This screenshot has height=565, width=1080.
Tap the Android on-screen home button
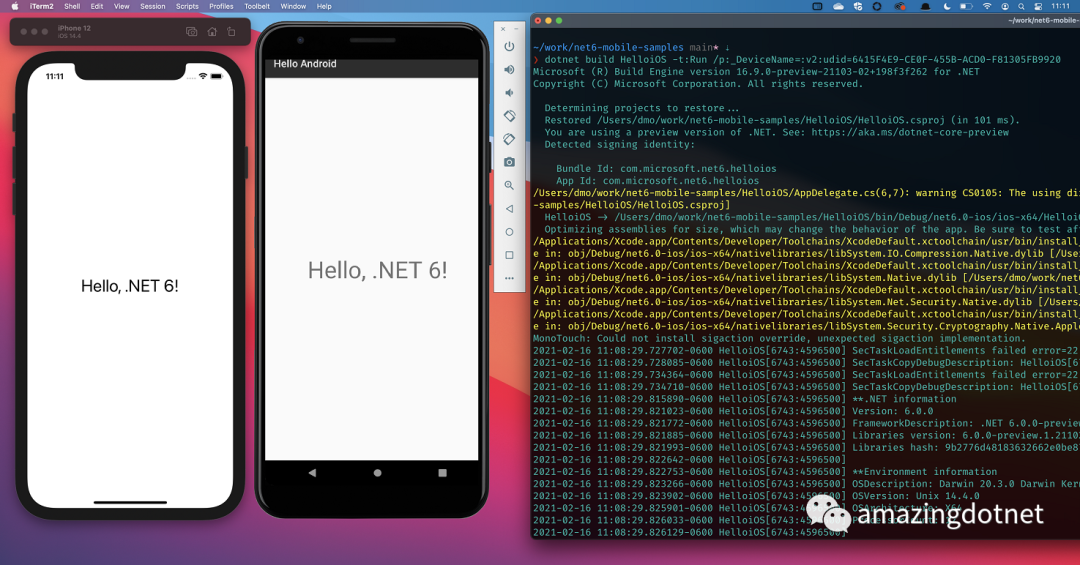tap(377, 473)
